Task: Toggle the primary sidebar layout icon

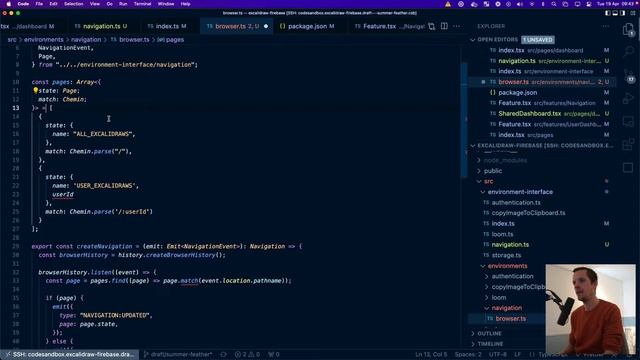Action: click(608, 13)
